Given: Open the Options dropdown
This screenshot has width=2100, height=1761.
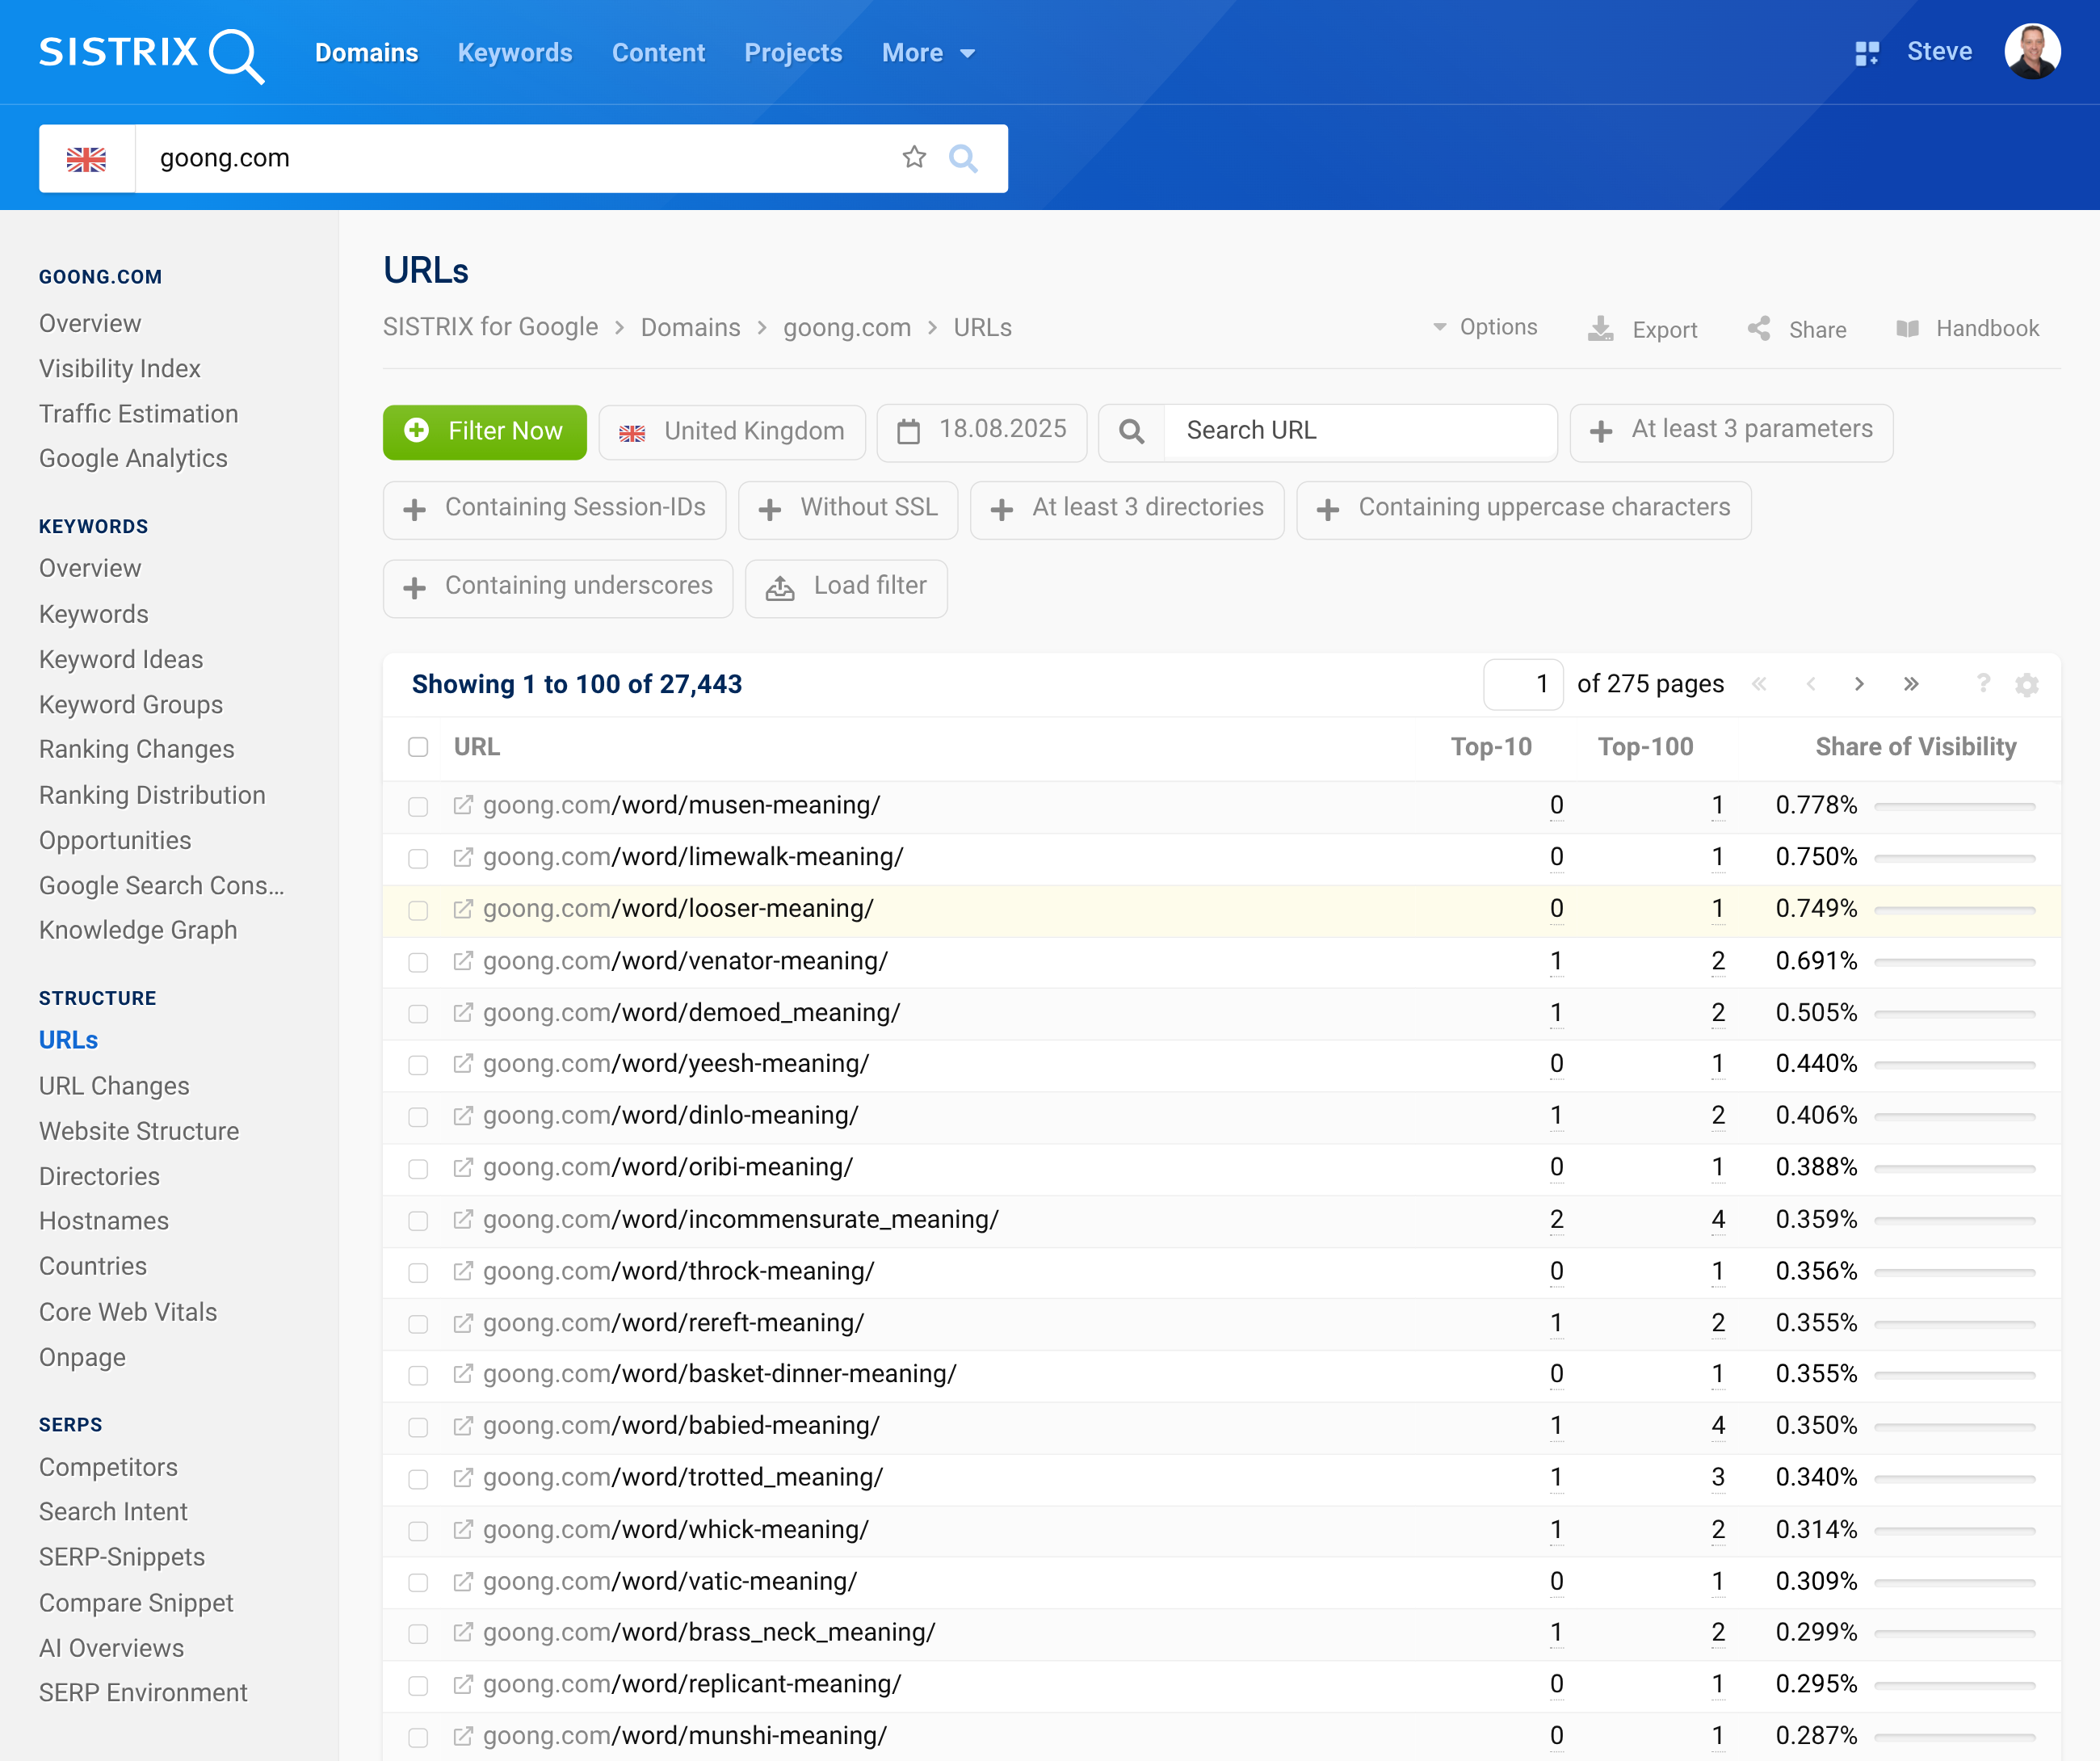Looking at the screenshot, I should (x=1484, y=328).
